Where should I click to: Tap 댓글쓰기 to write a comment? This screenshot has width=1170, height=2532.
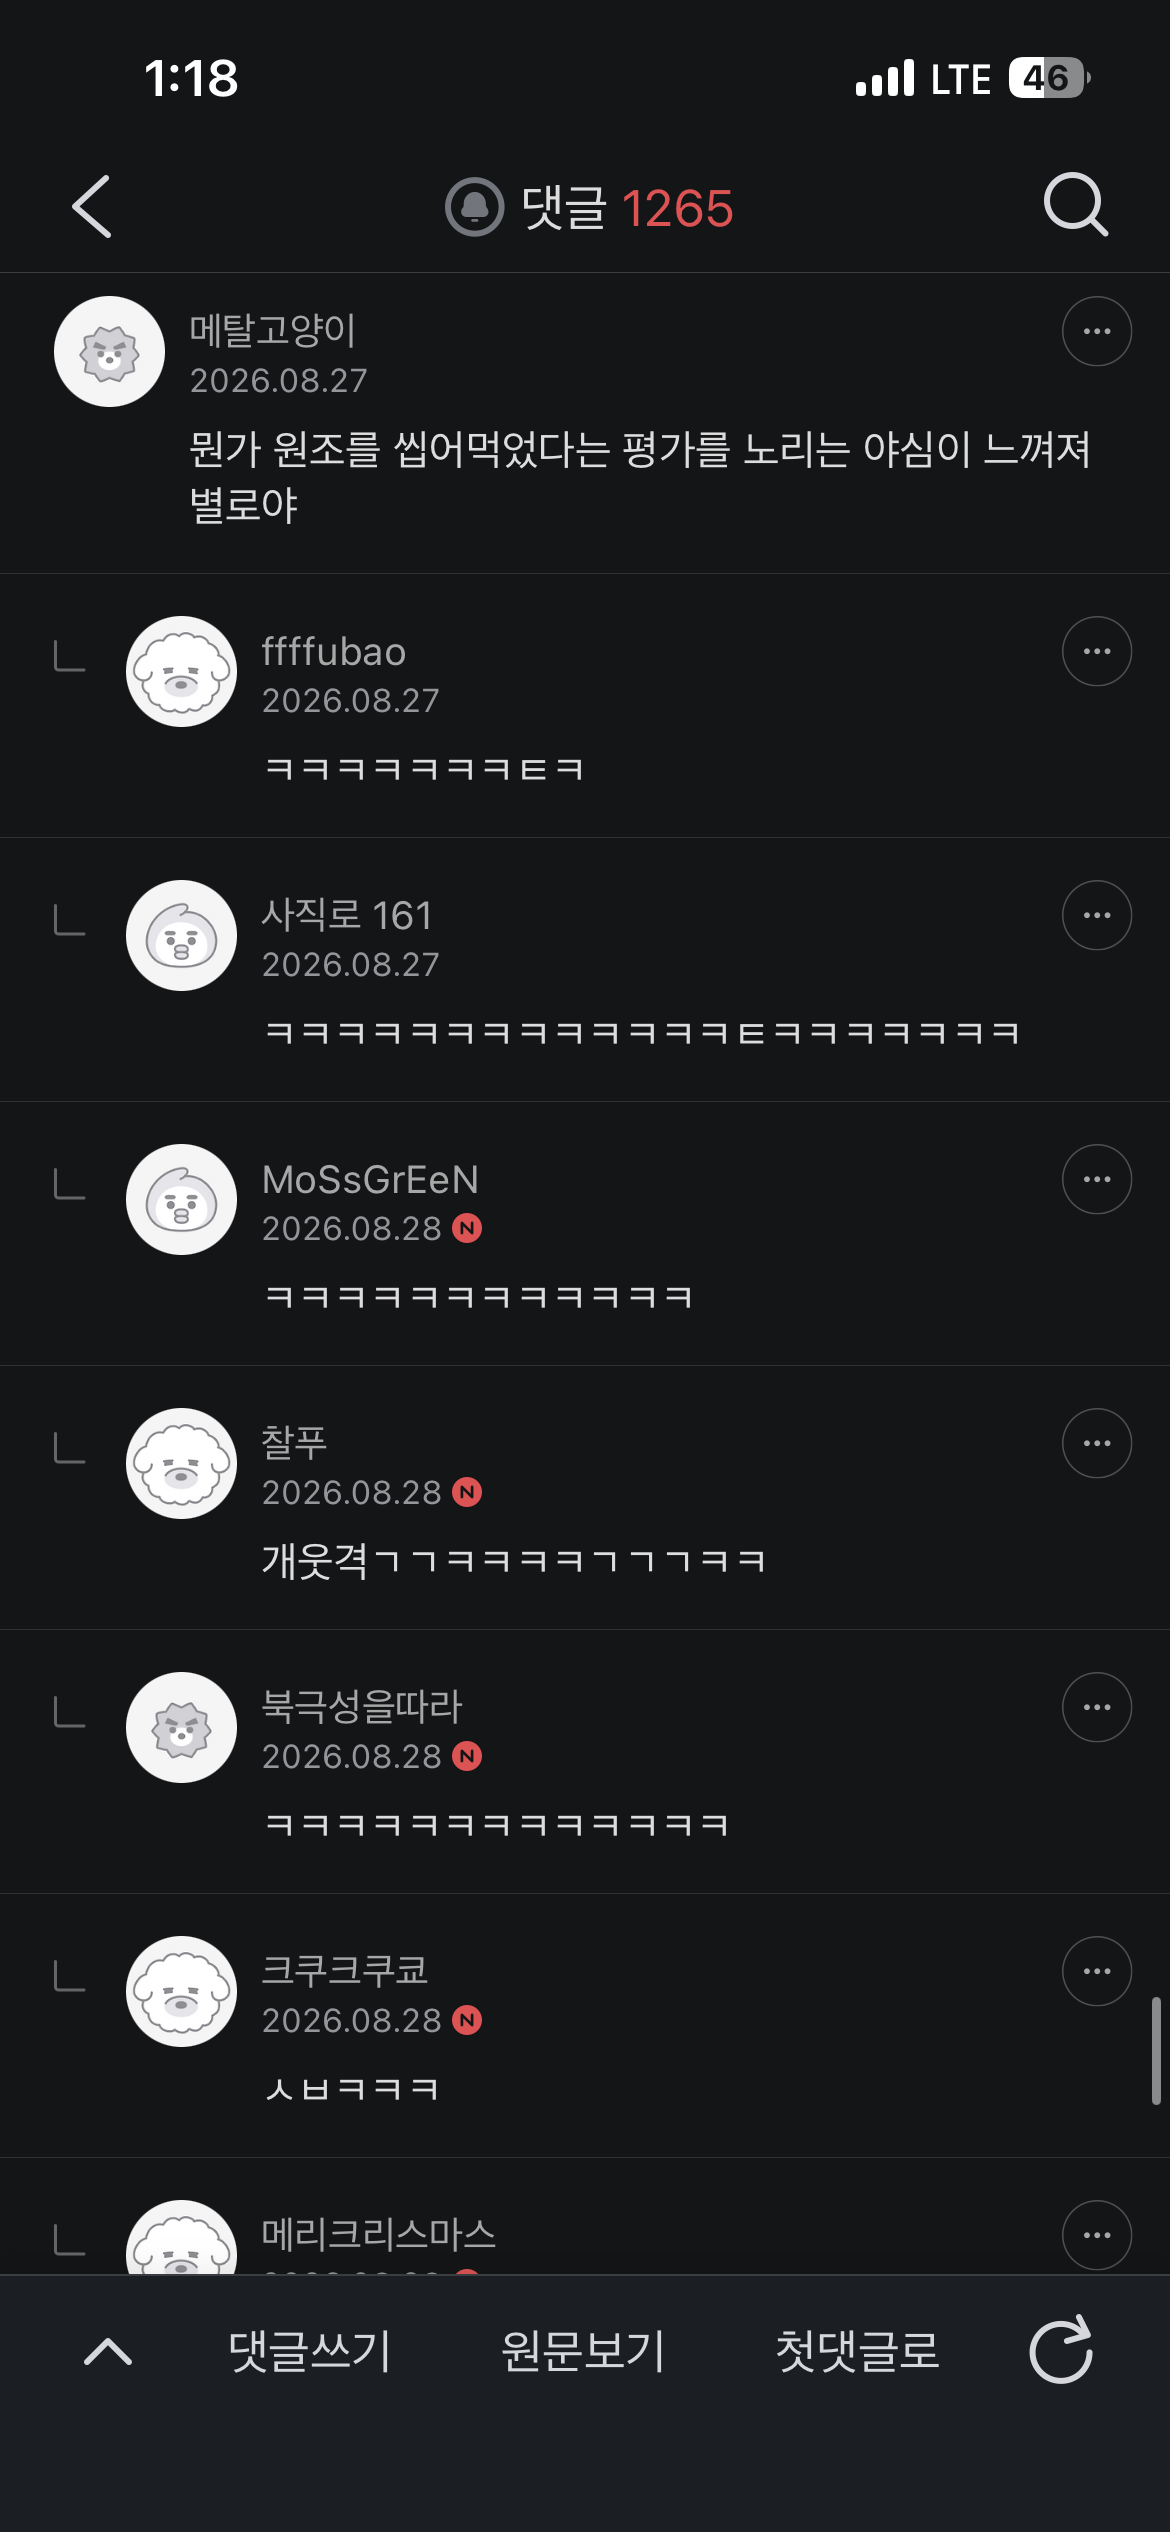pyautogui.click(x=310, y=2351)
